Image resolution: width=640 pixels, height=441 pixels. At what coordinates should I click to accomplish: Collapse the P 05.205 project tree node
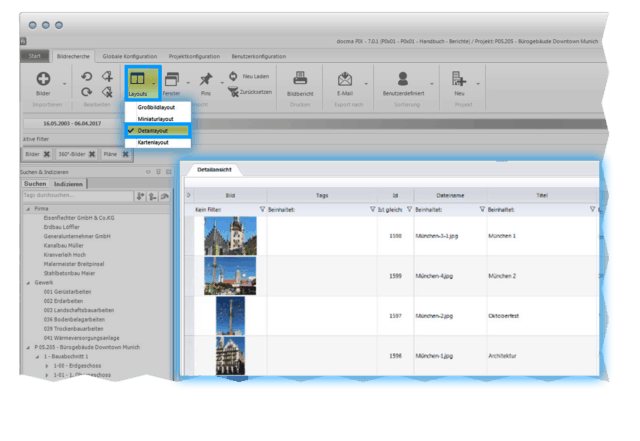[x=28, y=347]
